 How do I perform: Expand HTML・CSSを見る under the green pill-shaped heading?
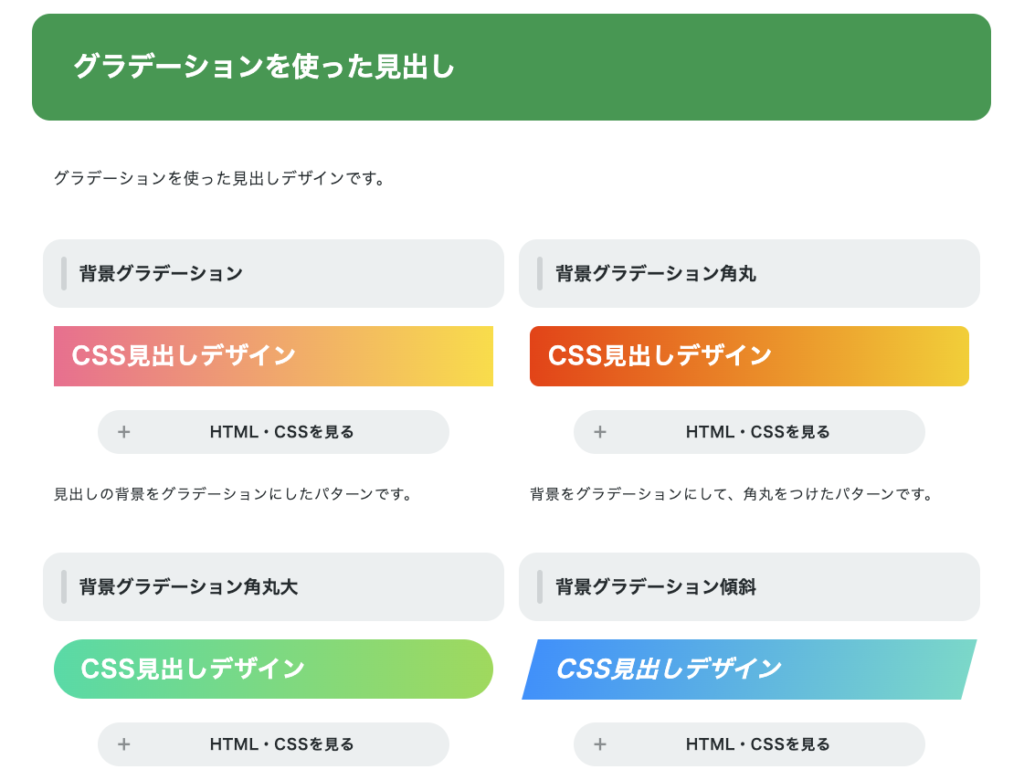(273, 744)
